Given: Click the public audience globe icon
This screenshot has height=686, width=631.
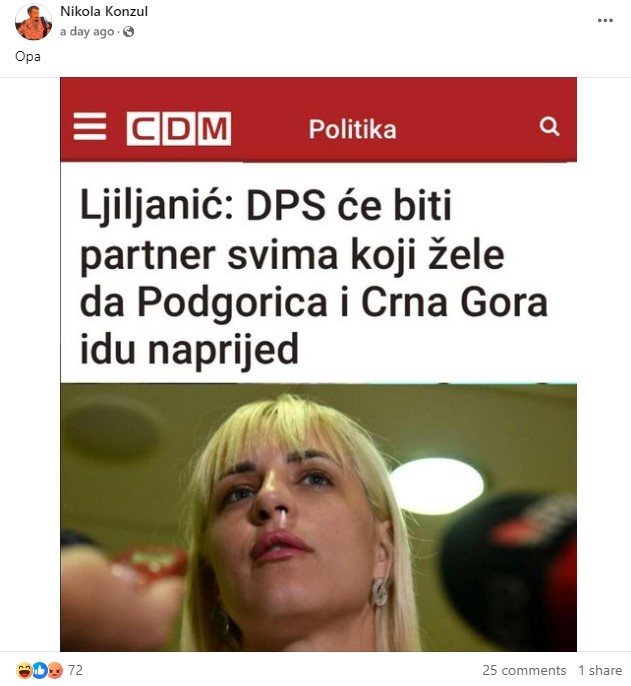Looking at the screenshot, I should (128, 32).
